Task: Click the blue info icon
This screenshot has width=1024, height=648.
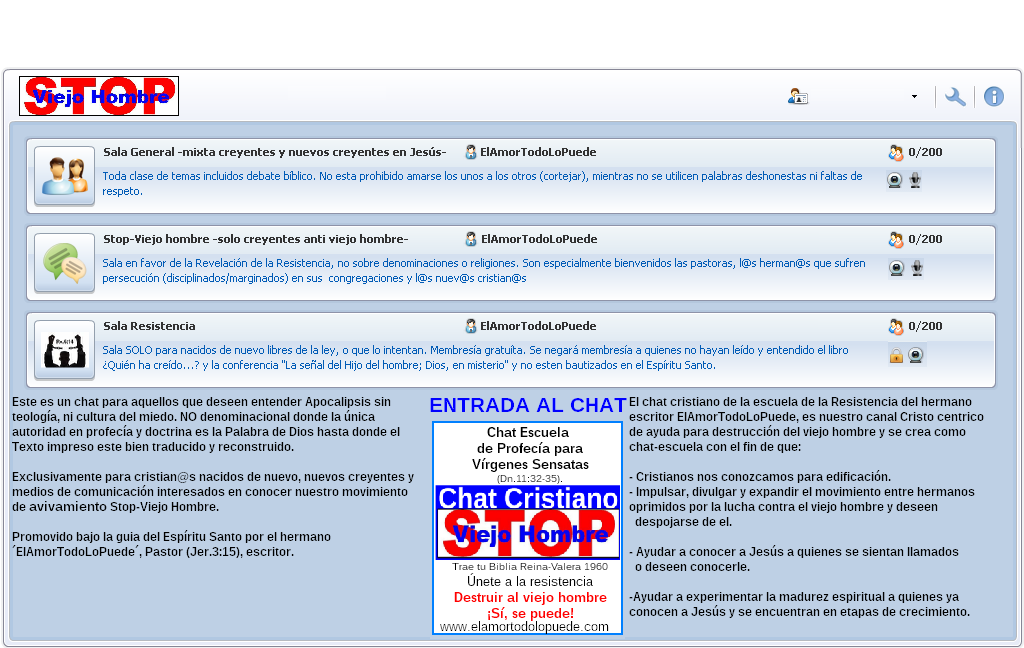Action: [x=993, y=97]
